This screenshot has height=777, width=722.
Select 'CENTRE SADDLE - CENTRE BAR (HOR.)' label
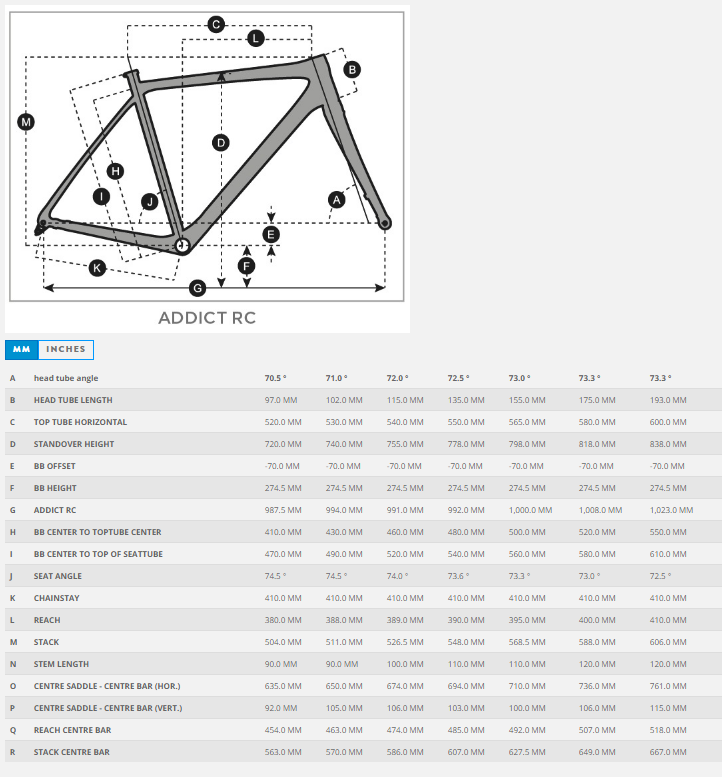click(x=107, y=686)
